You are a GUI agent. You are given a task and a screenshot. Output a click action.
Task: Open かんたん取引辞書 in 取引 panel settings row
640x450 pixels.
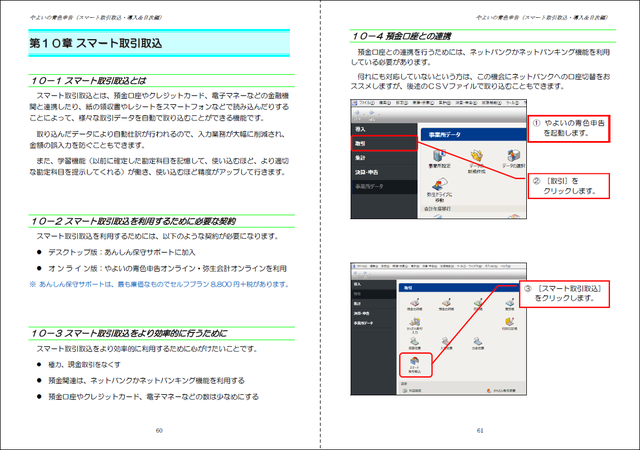[501, 391]
